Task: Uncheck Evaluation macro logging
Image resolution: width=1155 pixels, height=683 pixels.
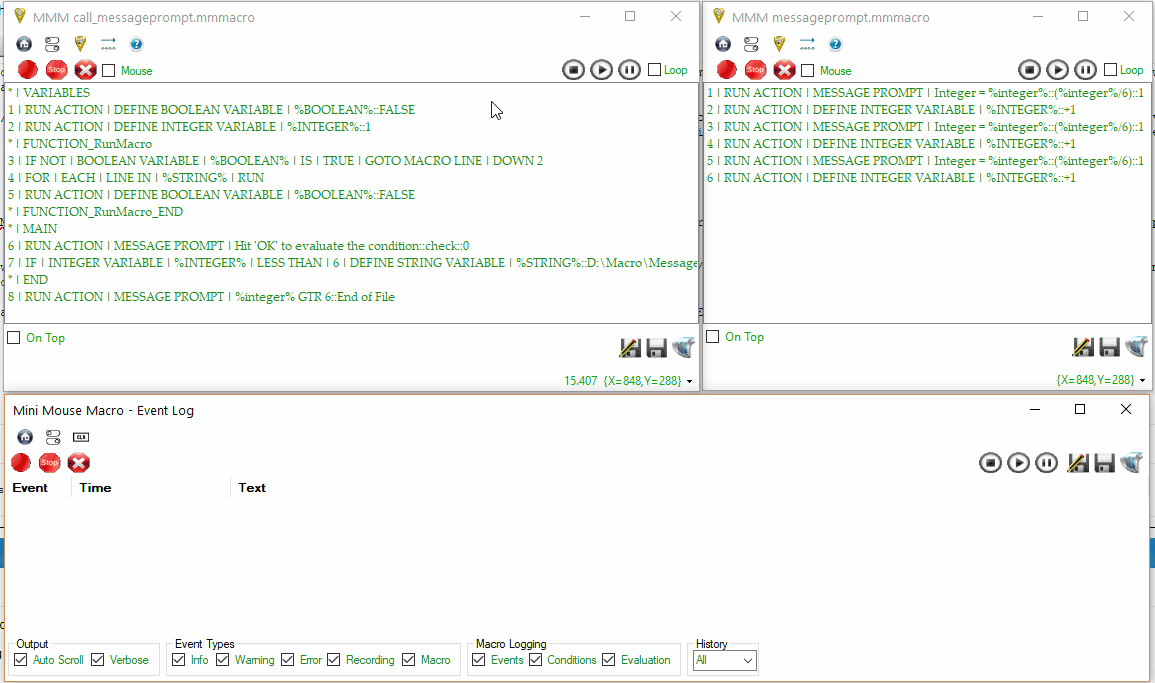Action: (x=608, y=659)
